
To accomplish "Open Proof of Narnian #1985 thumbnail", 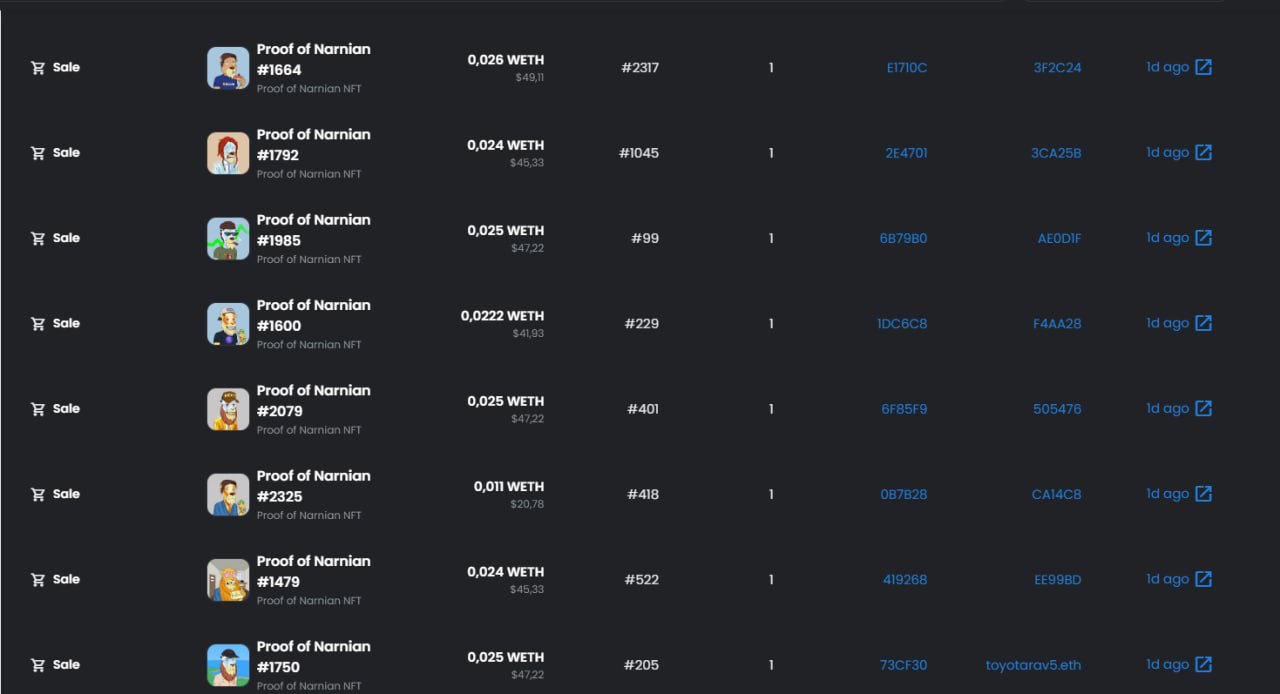I will click(228, 239).
